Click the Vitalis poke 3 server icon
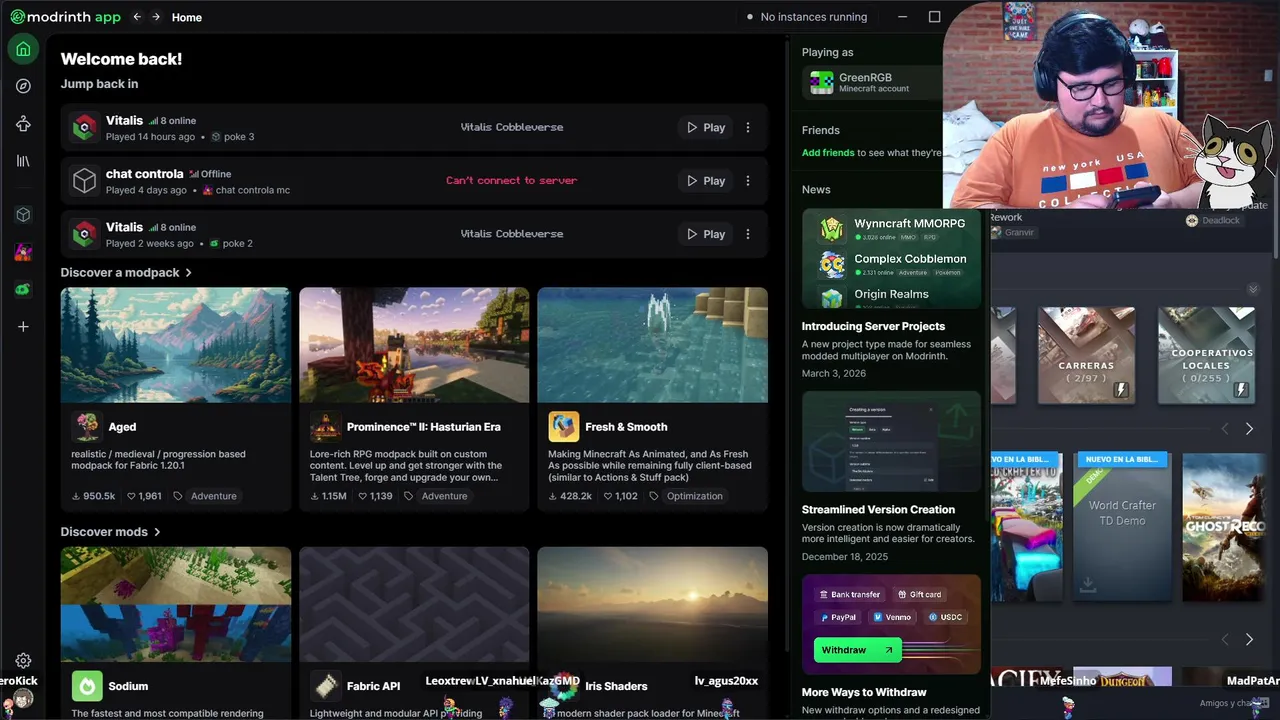The width and height of the screenshot is (1280, 720). point(84,127)
